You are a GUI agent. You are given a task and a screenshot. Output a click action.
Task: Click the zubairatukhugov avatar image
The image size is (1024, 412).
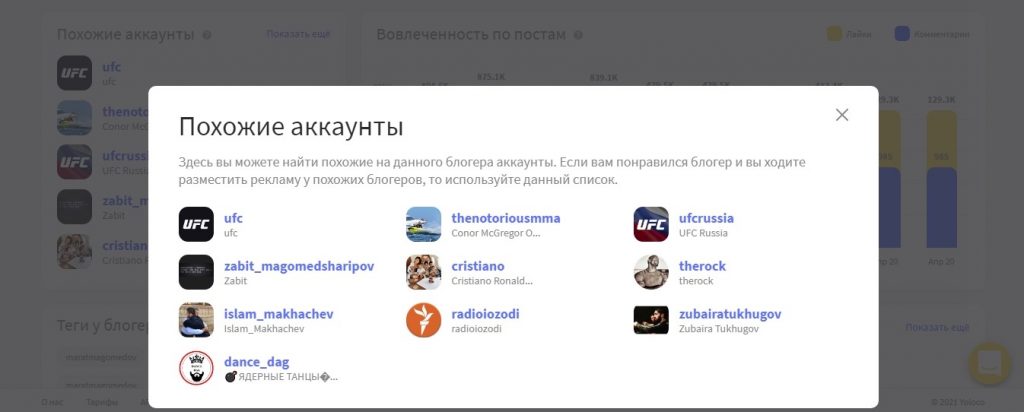[651, 320]
